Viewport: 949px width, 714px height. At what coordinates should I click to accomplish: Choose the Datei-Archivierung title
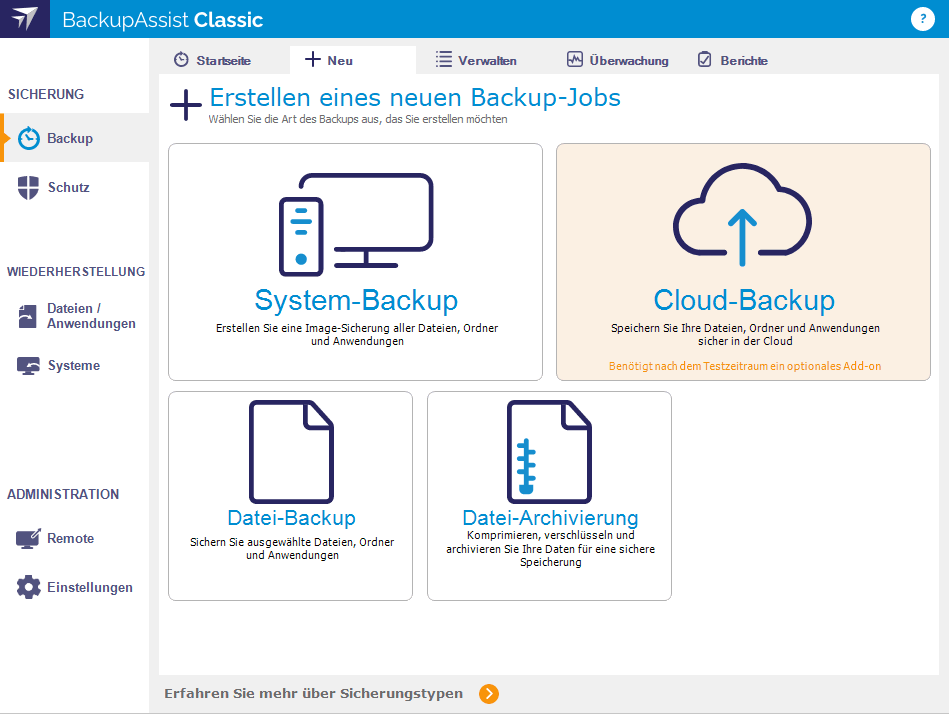click(x=550, y=518)
